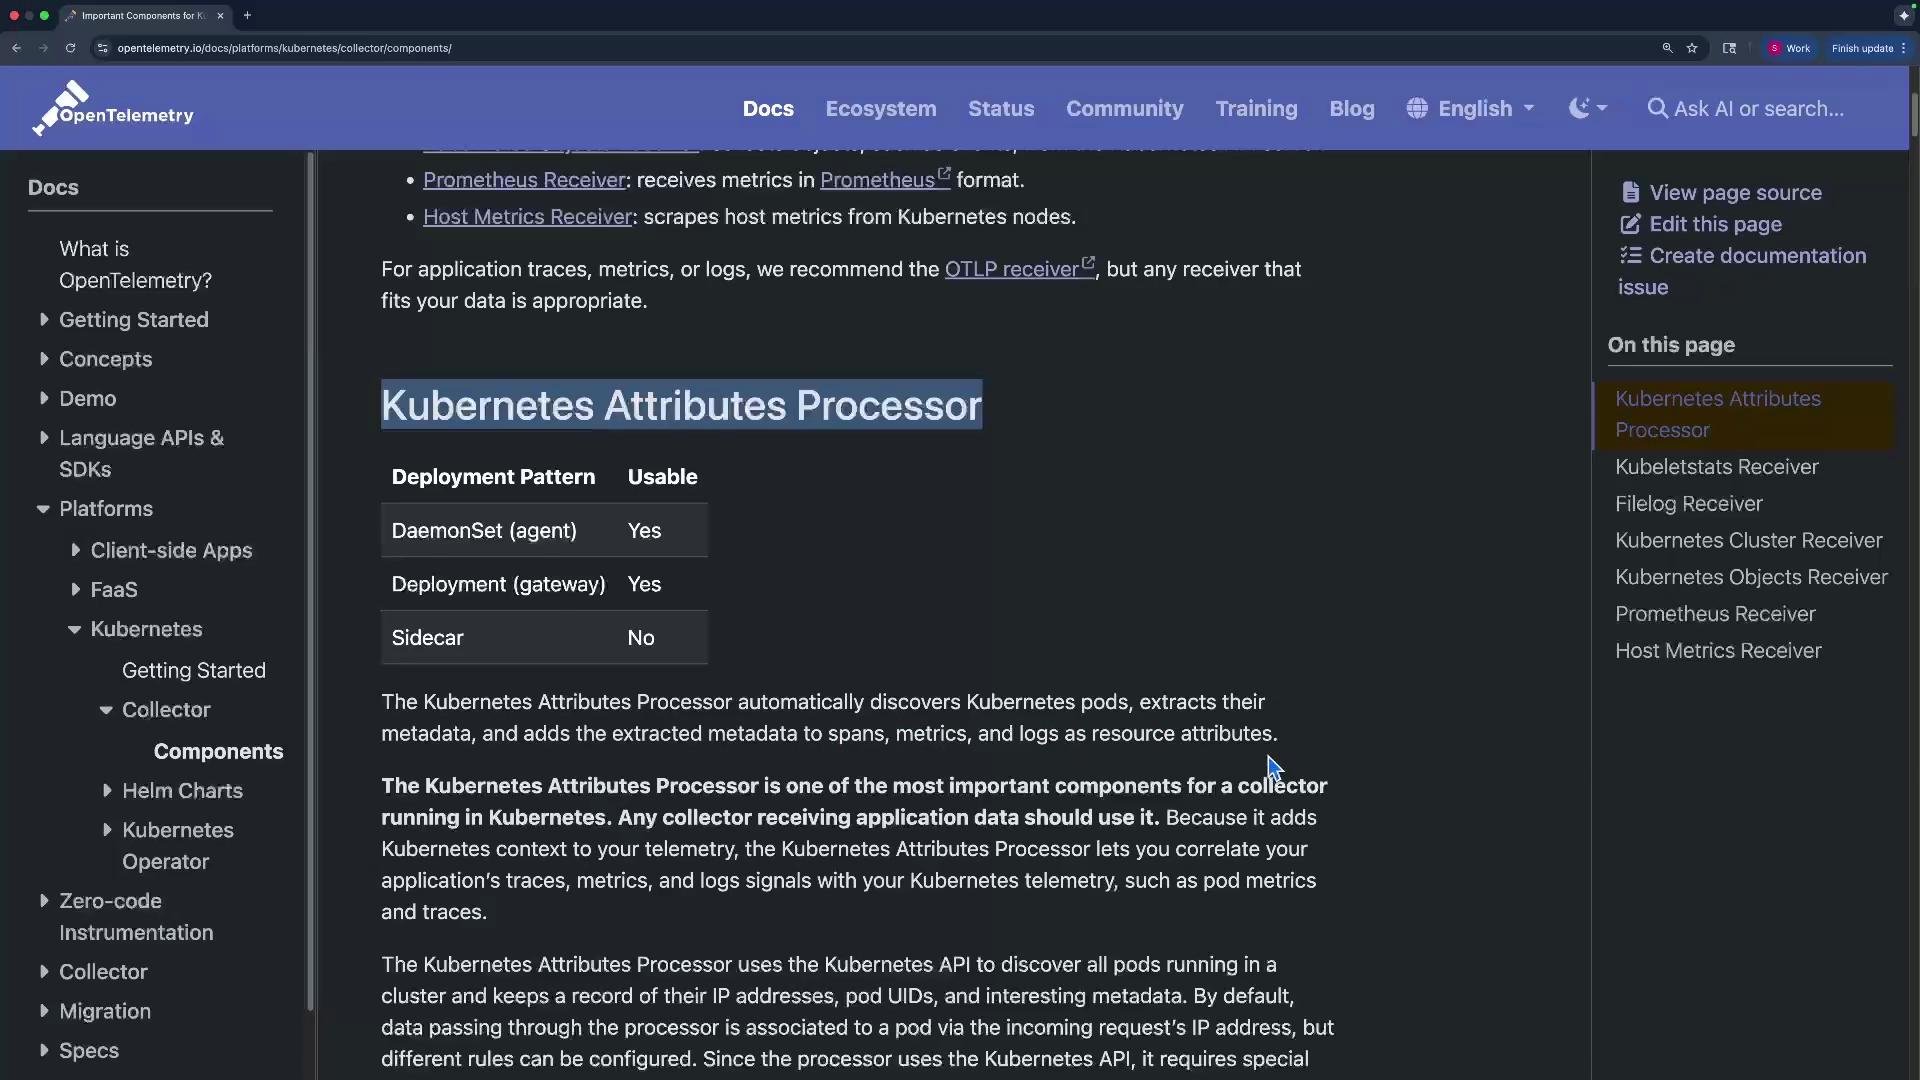Viewport: 1920px width, 1080px height.
Task: Open the Ecosystem navbar item
Action: (881, 108)
